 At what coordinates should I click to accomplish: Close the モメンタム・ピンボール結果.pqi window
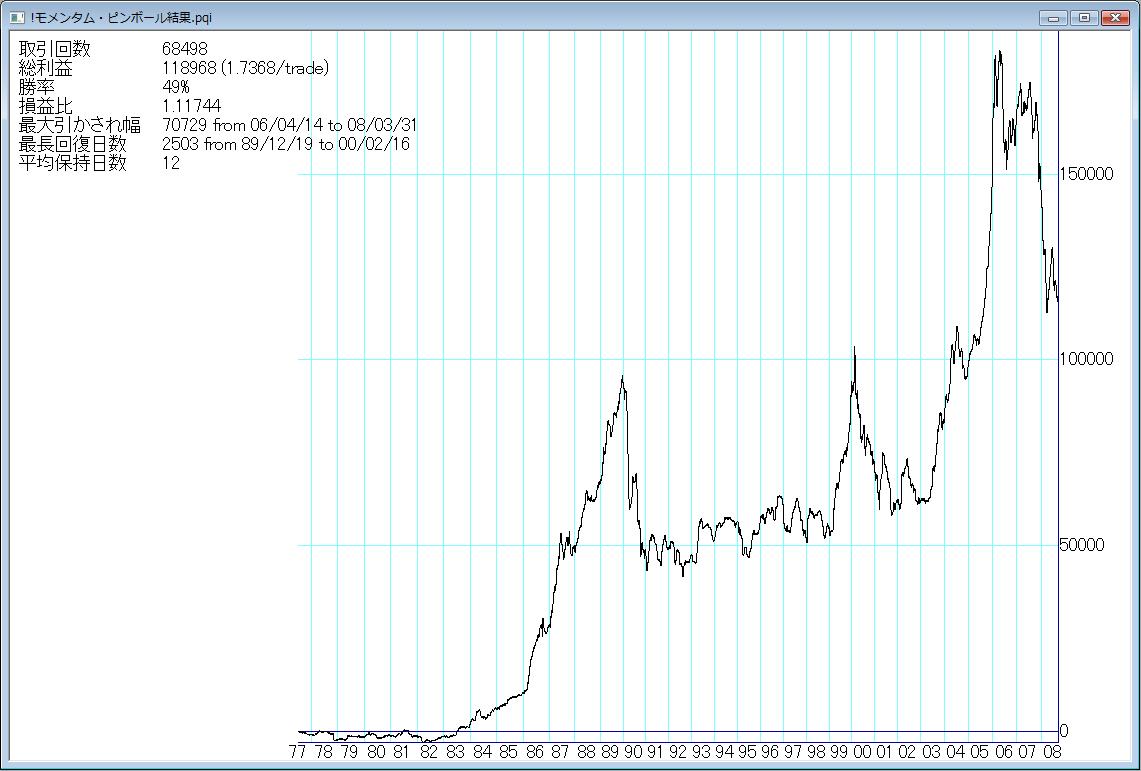tap(1113, 17)
